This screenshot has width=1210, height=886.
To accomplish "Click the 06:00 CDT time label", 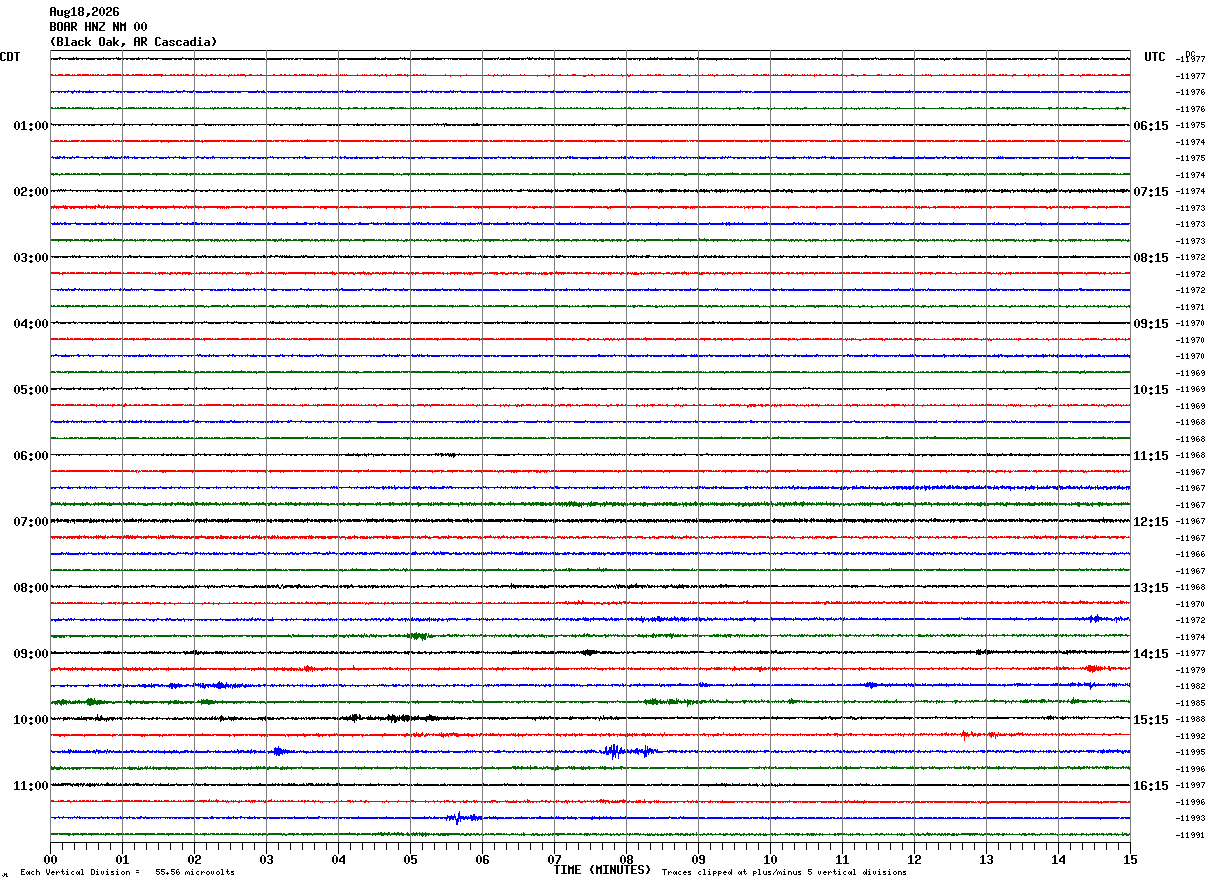I will pyautogui.click(x=31, y=456).
